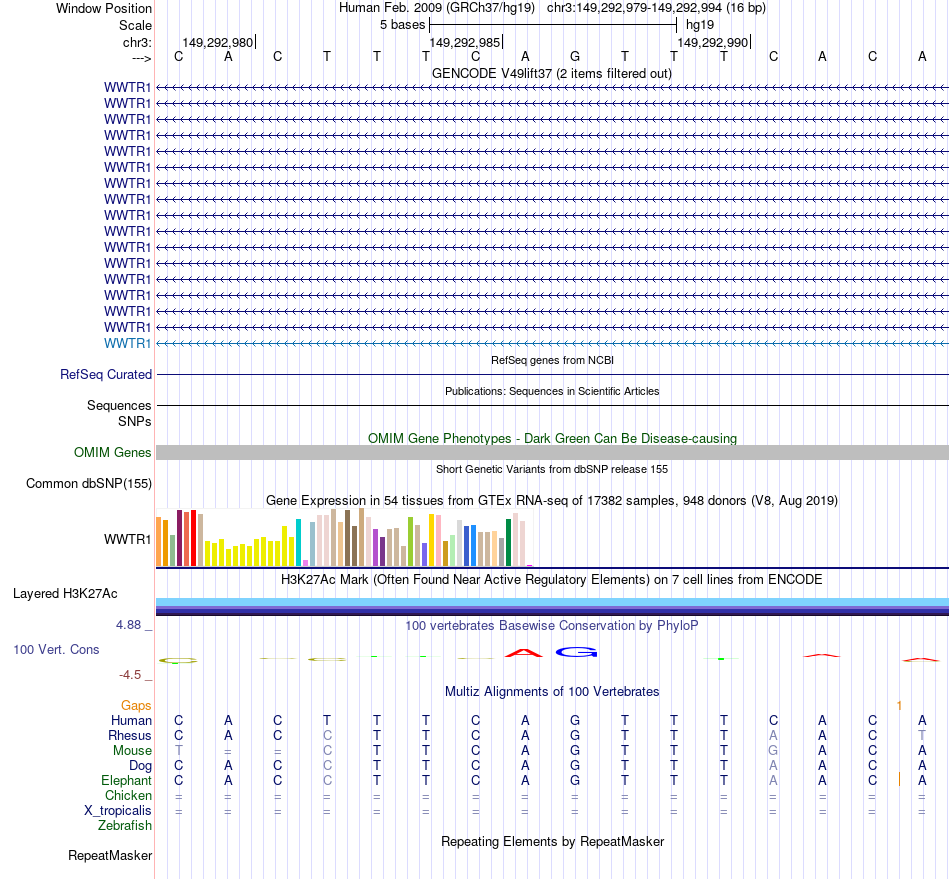Click the blue G in conservation logo
Viewport: 950px width, 879px height.
click(x=576, y=652)
